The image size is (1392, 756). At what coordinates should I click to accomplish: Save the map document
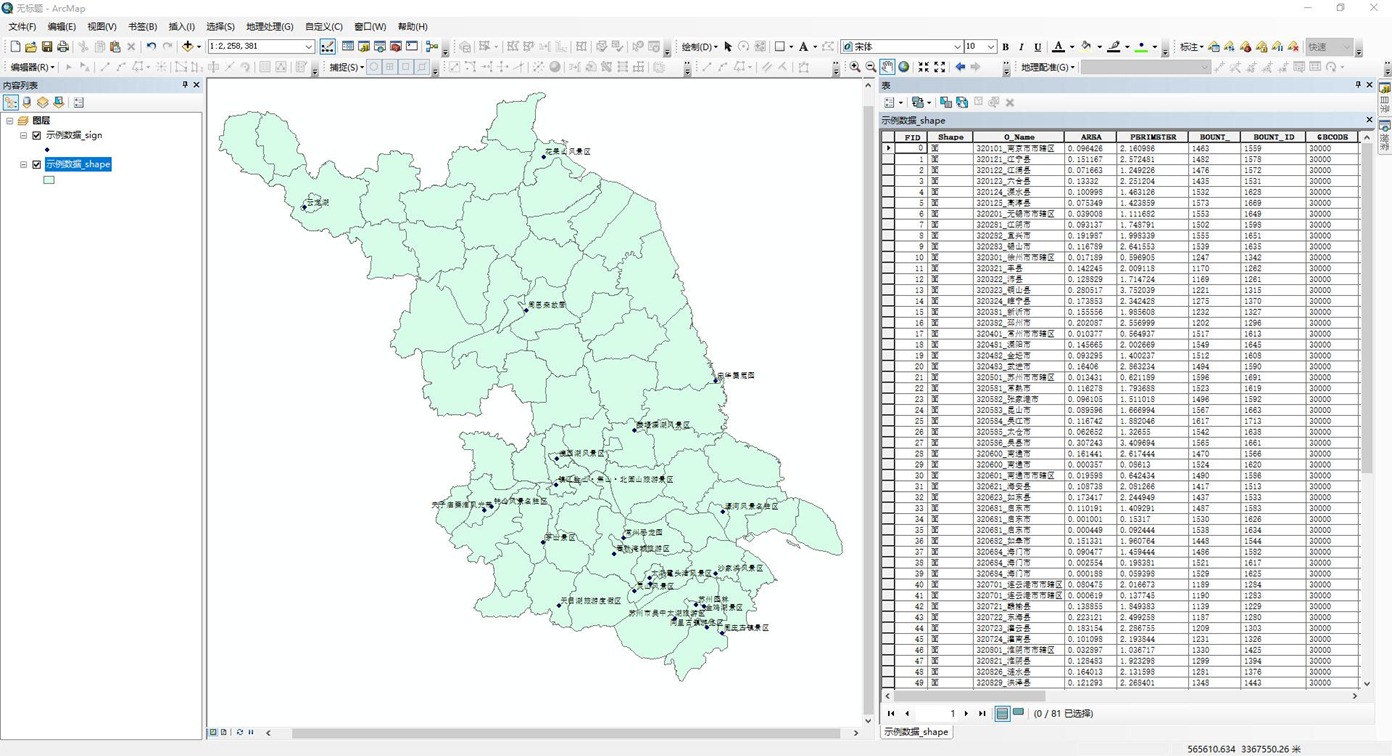[47, 46]
